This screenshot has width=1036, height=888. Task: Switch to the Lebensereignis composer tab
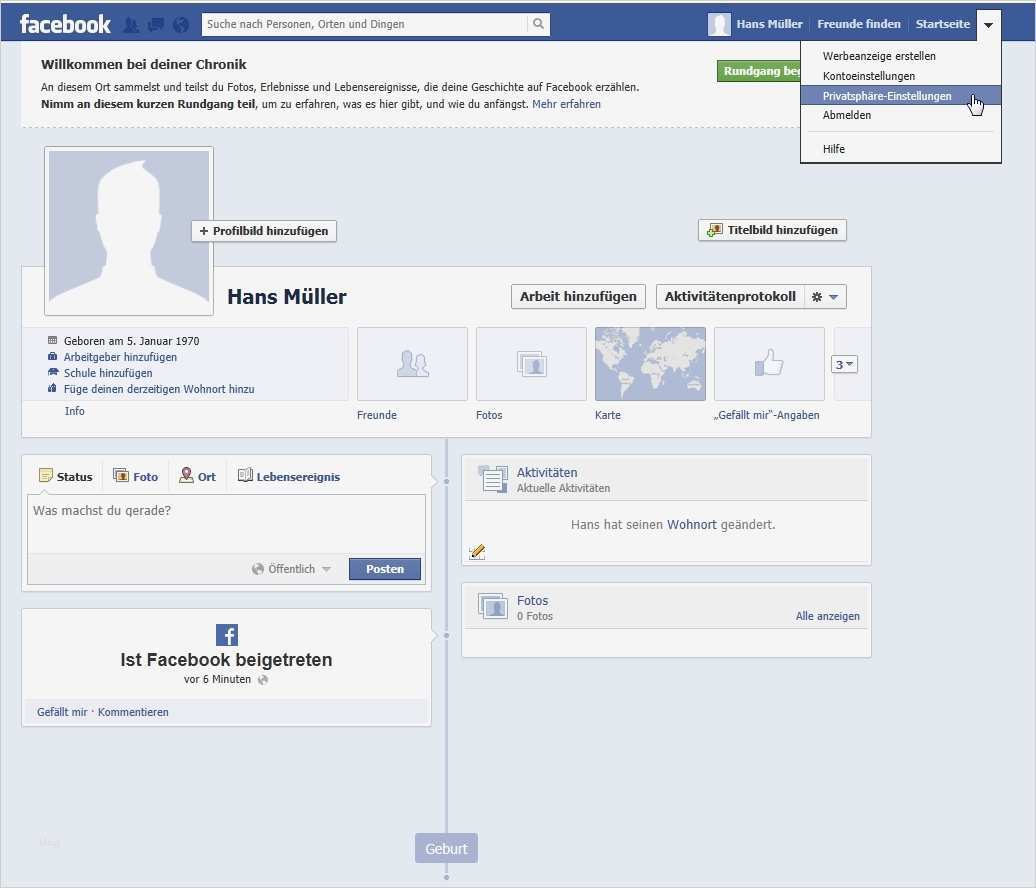pos(289,476)
